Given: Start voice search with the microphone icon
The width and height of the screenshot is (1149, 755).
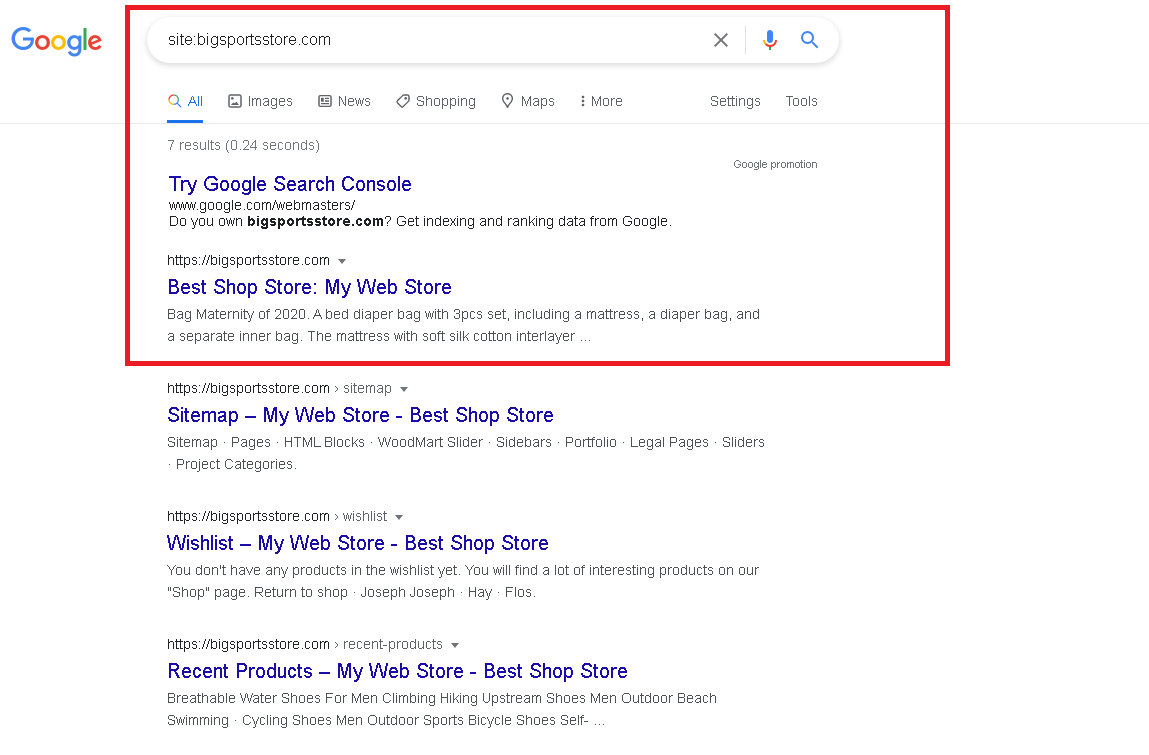Looking at the screenshot, I should click(769, 40).
